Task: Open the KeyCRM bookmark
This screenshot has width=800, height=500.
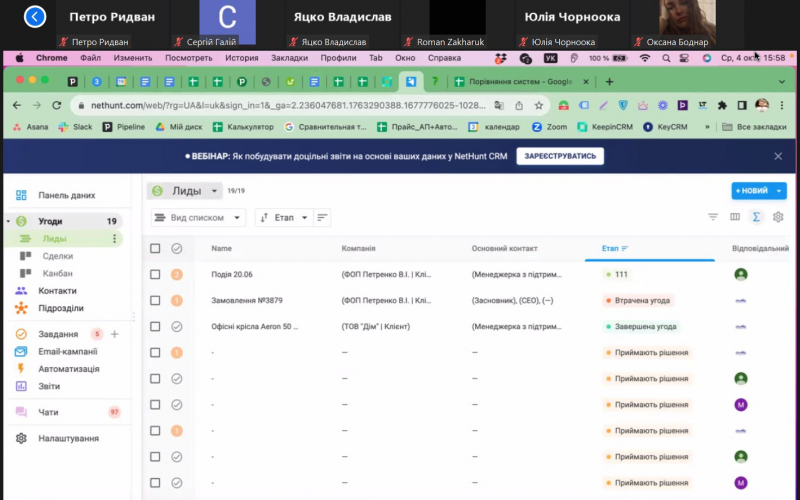Action: tap(665, 127)
